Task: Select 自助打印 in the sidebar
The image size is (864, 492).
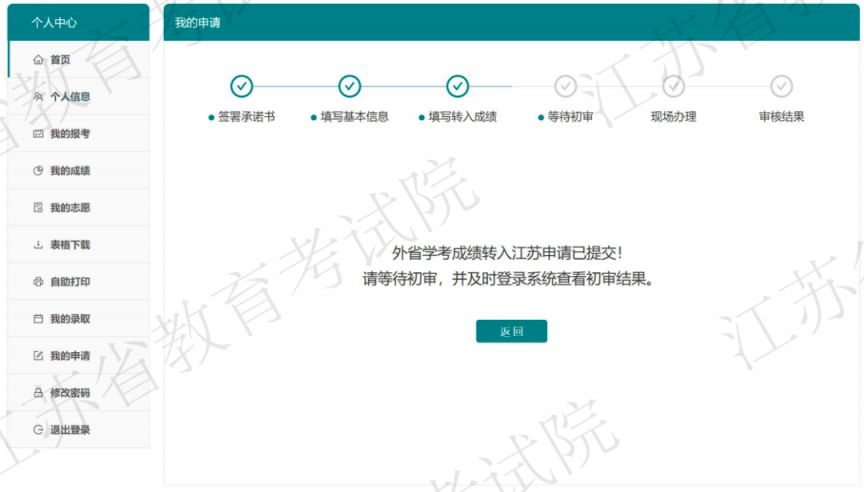Action: (78, 282)
